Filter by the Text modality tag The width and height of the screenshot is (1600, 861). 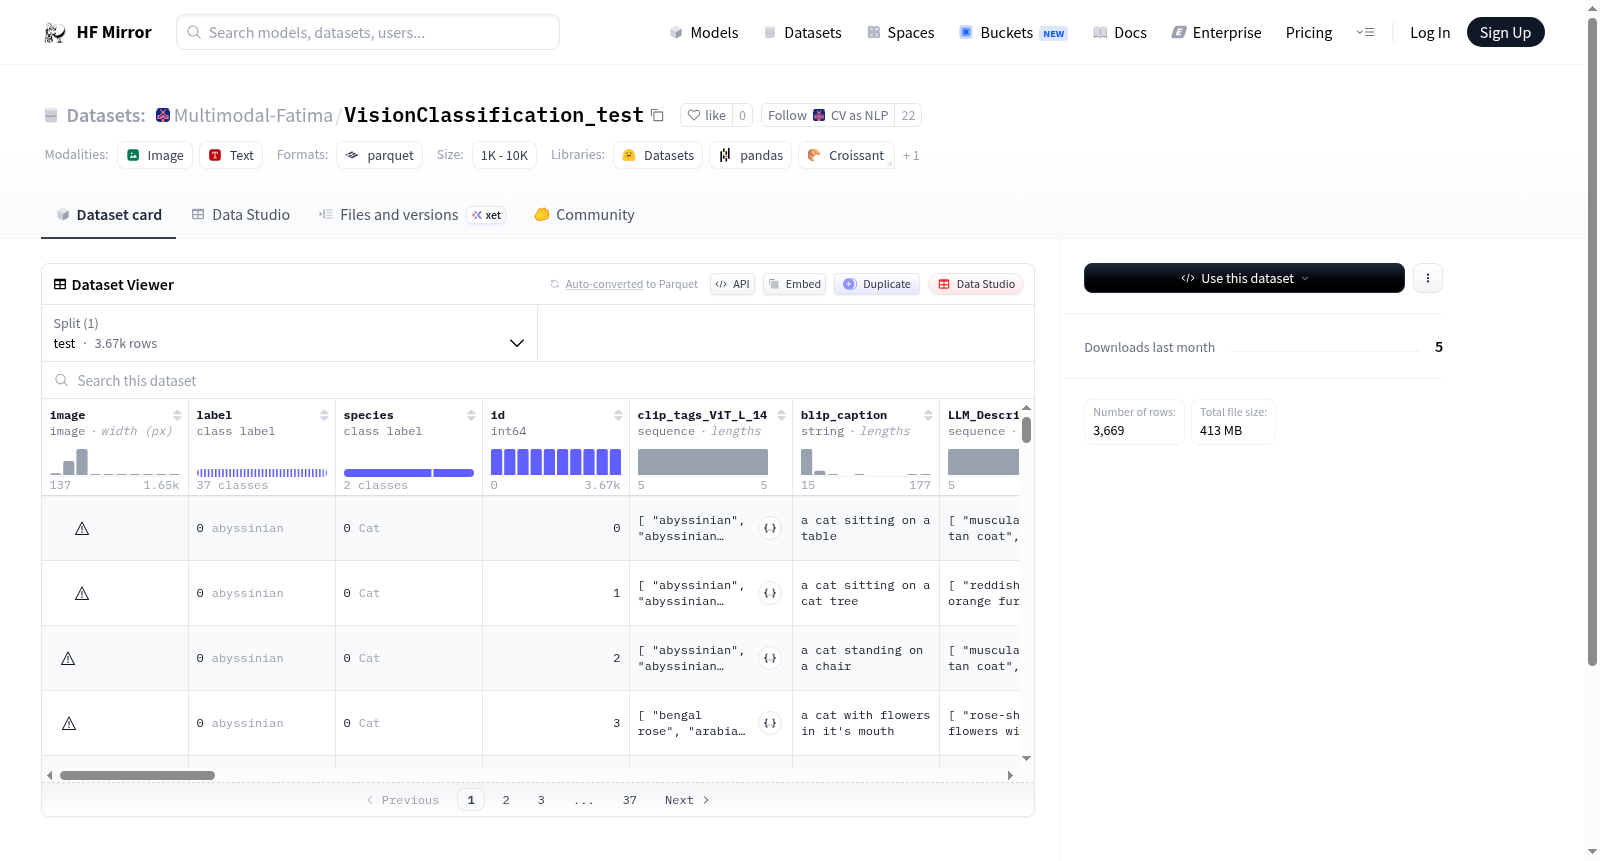coord(231,155)
